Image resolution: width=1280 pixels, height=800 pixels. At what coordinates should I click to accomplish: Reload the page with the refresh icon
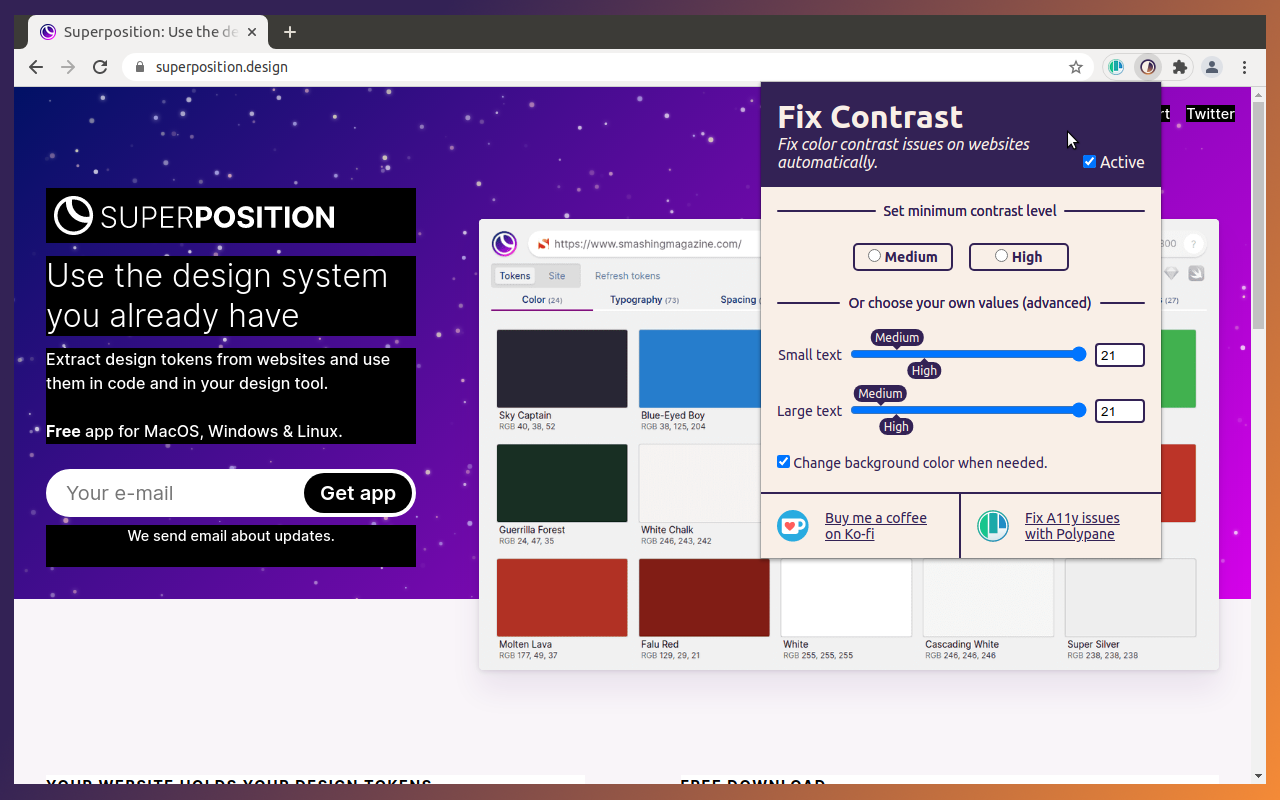point(100,67)
